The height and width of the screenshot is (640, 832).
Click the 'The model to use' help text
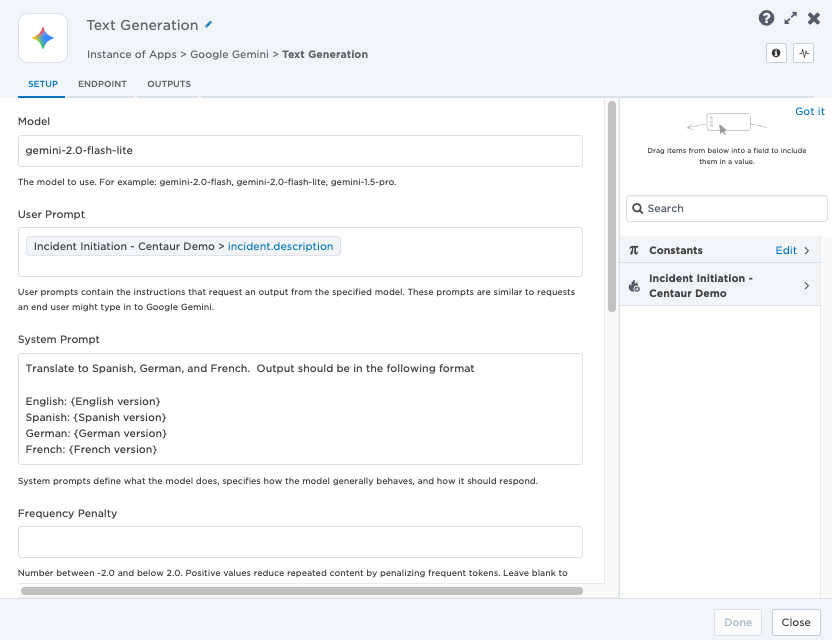click(207, 182)
